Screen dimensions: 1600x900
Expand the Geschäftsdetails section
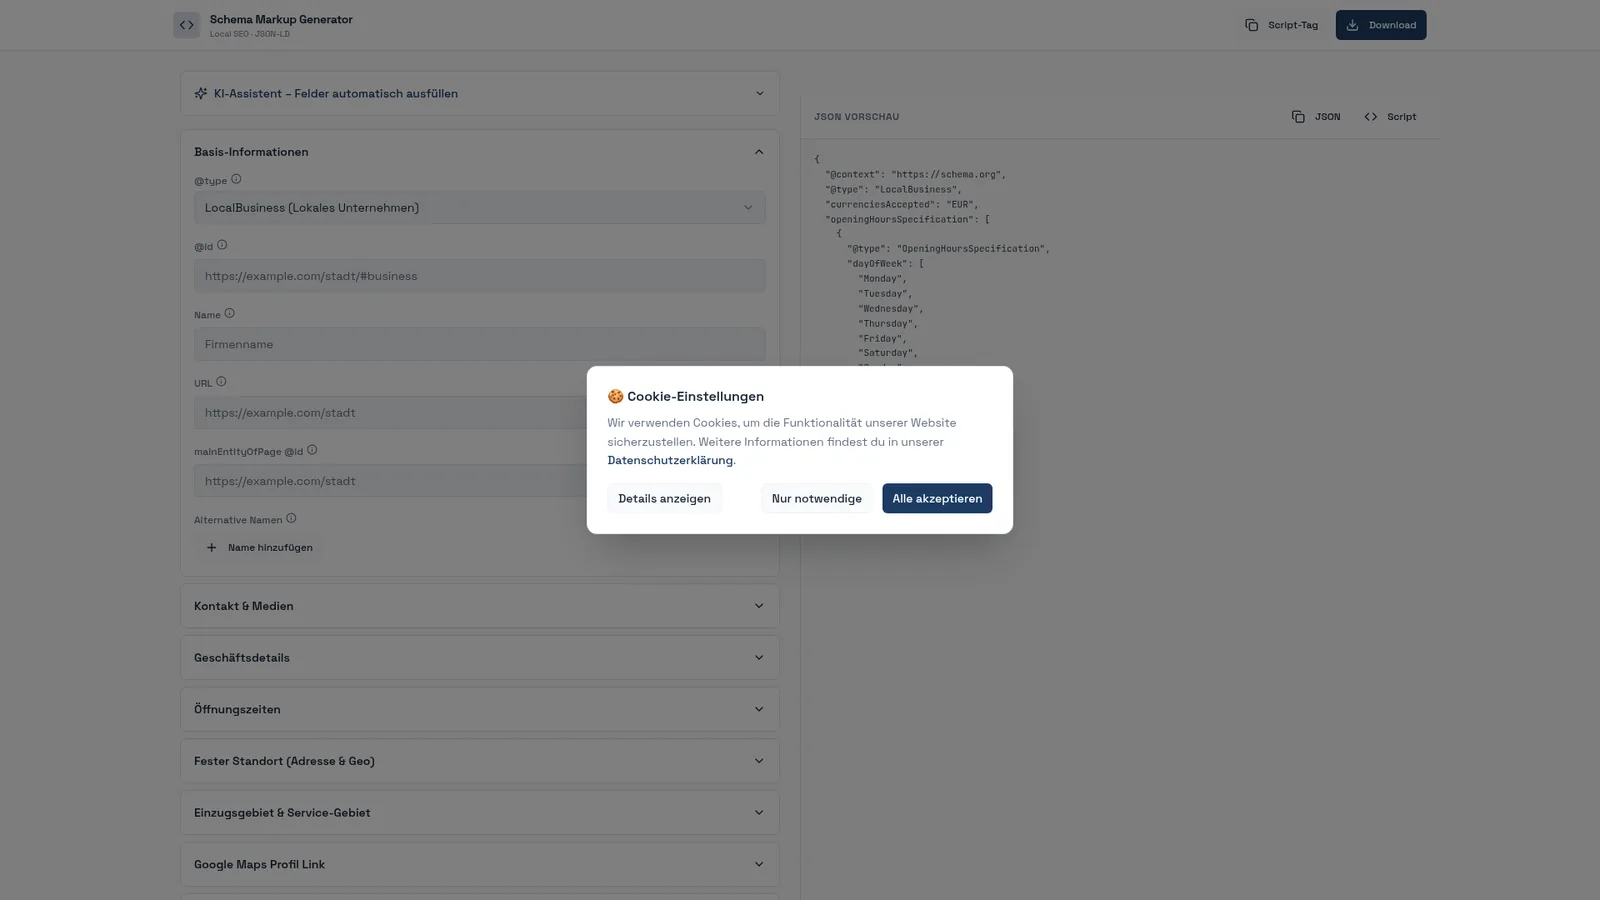point(480,658)
